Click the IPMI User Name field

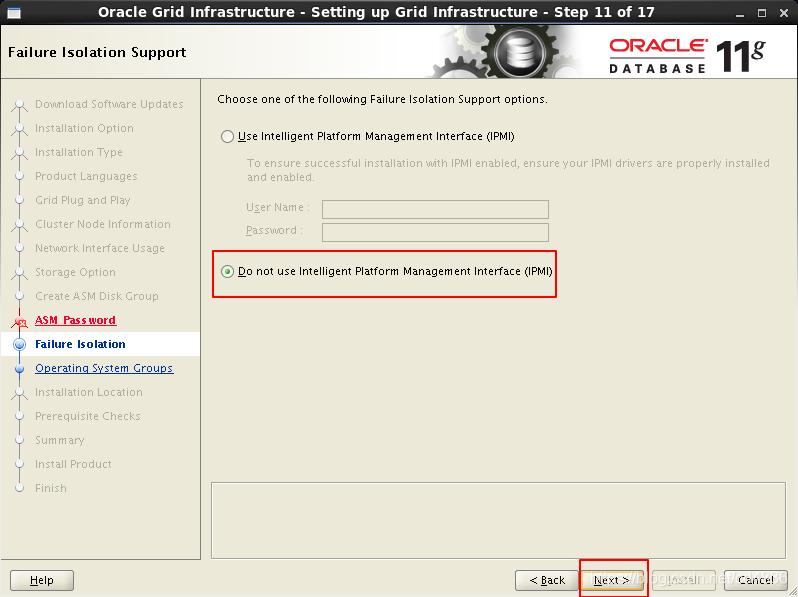click(x=435, y=209)
